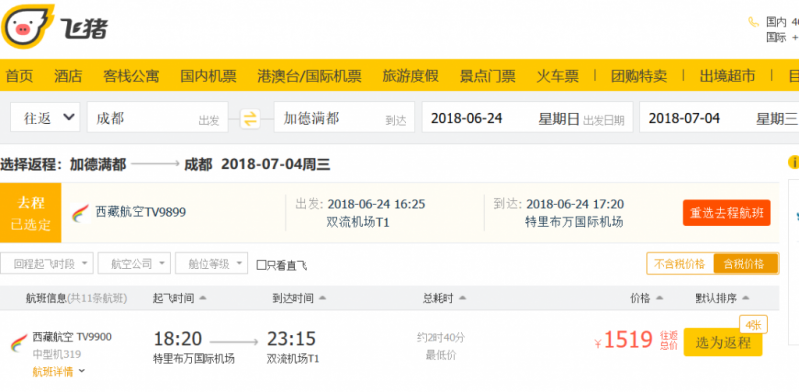Click 选为返程 button for TV9900

(x=723, y=343)
